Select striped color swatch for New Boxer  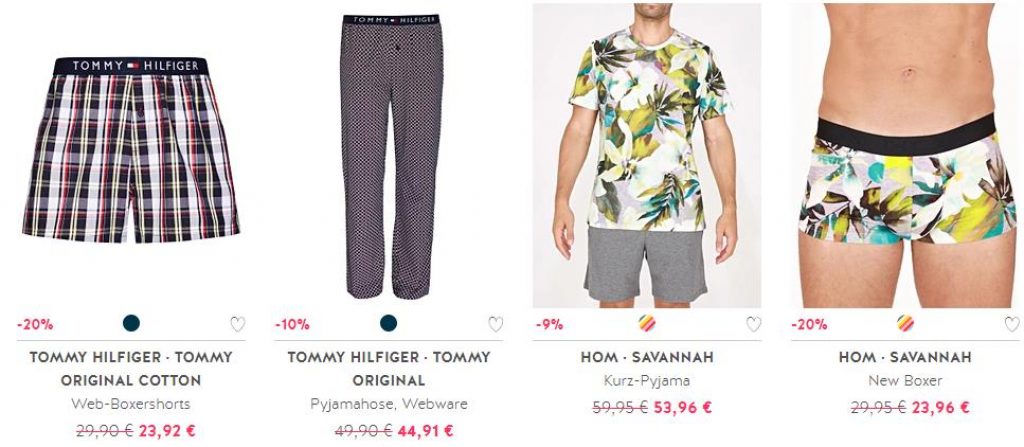click(x=905, y=323)
